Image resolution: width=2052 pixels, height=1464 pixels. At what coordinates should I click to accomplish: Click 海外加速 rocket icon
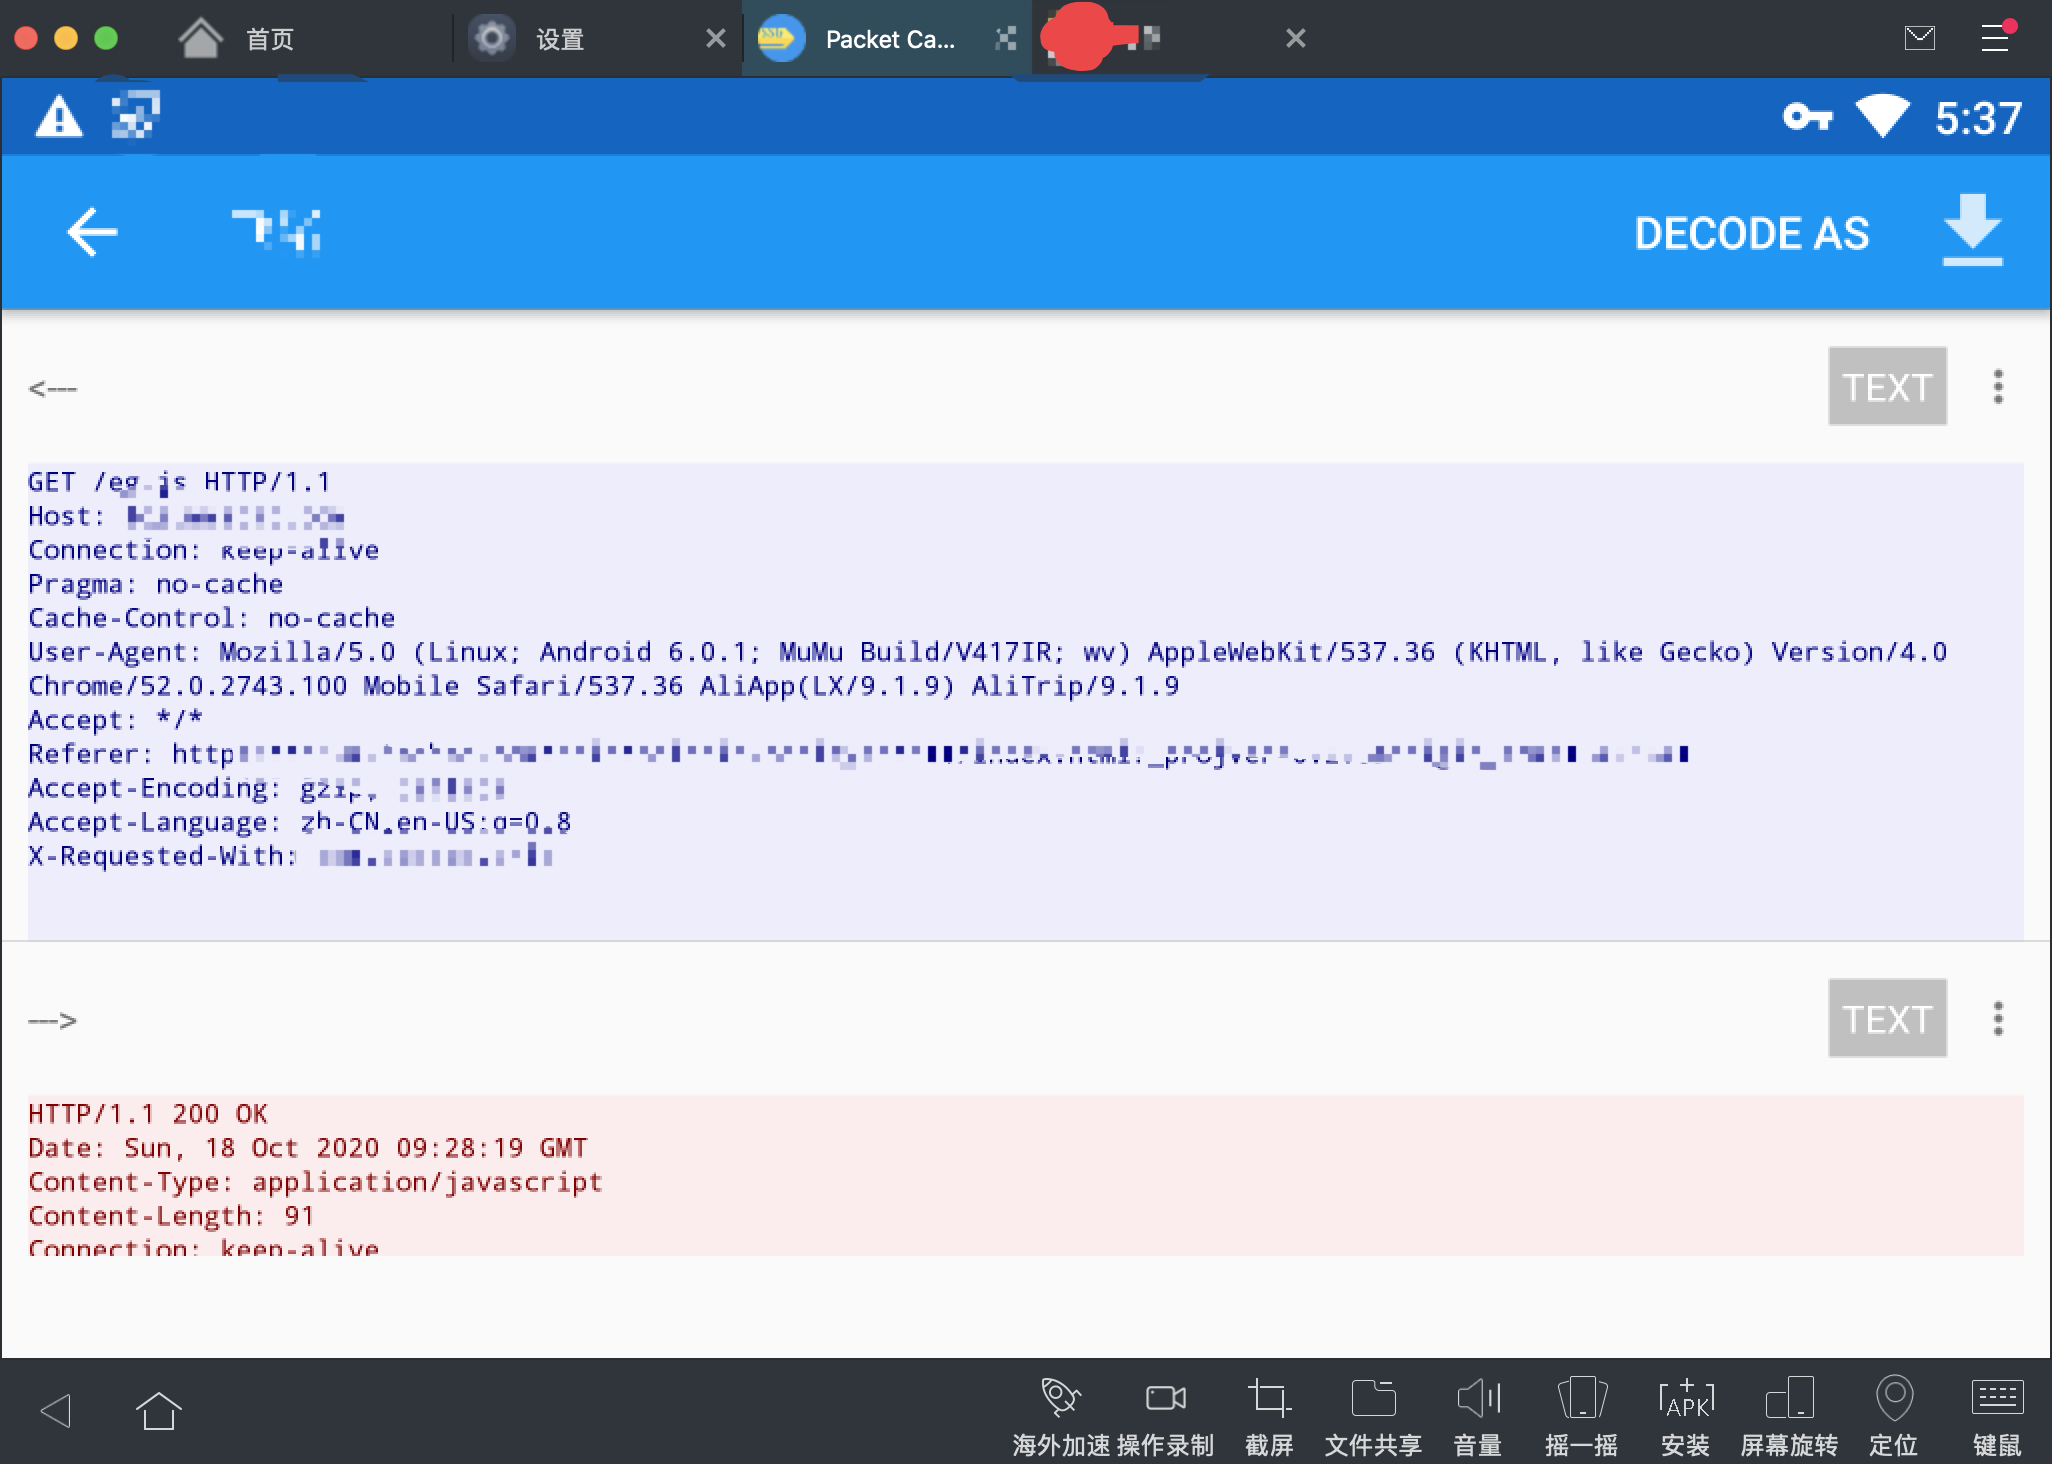point(1061,1418)
